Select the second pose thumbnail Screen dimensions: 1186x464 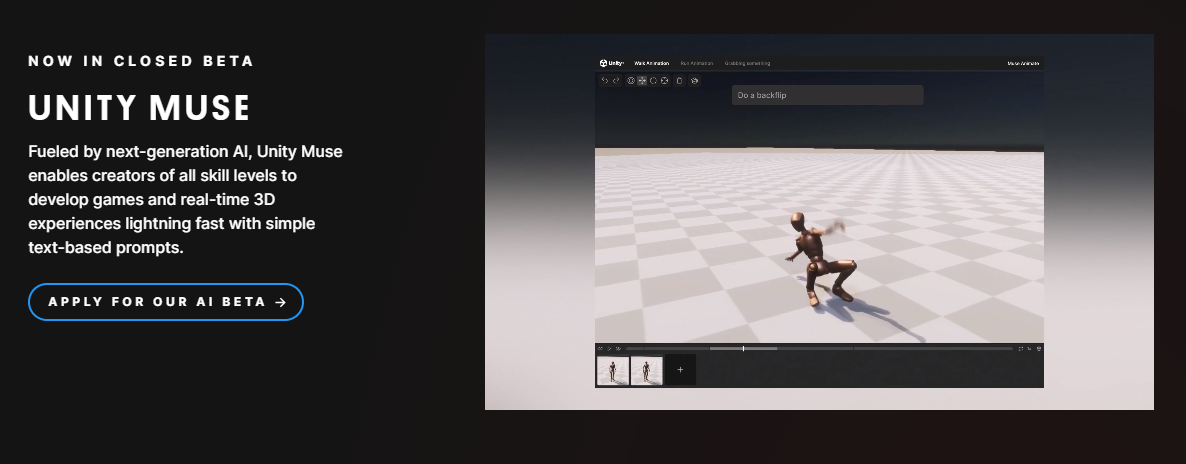[647, 370]
